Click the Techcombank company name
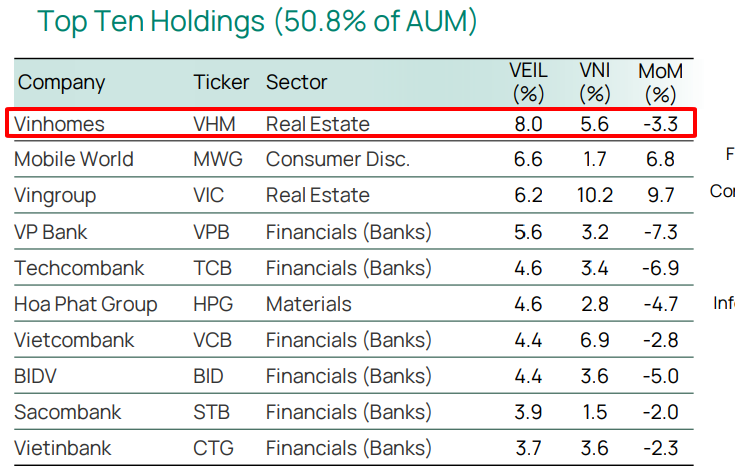 [x=79, y=268]
